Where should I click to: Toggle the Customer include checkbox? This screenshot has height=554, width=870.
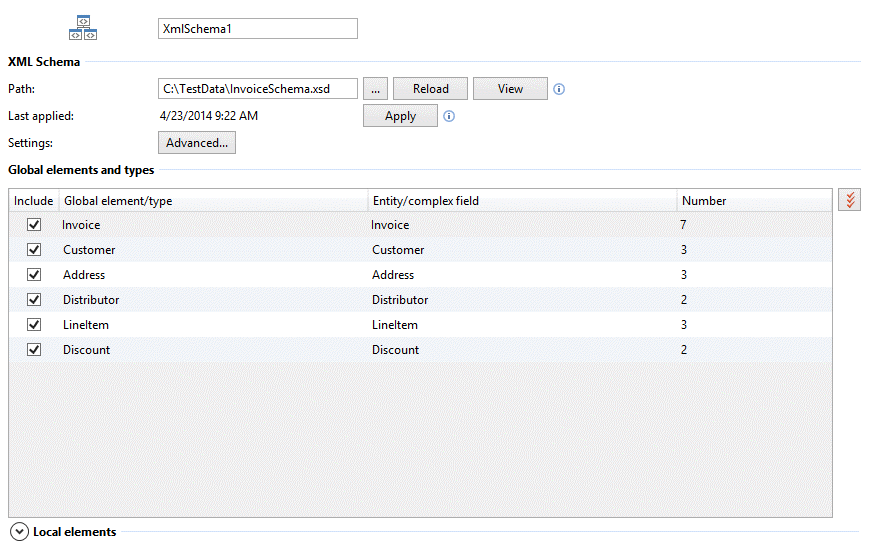[34, 250]
